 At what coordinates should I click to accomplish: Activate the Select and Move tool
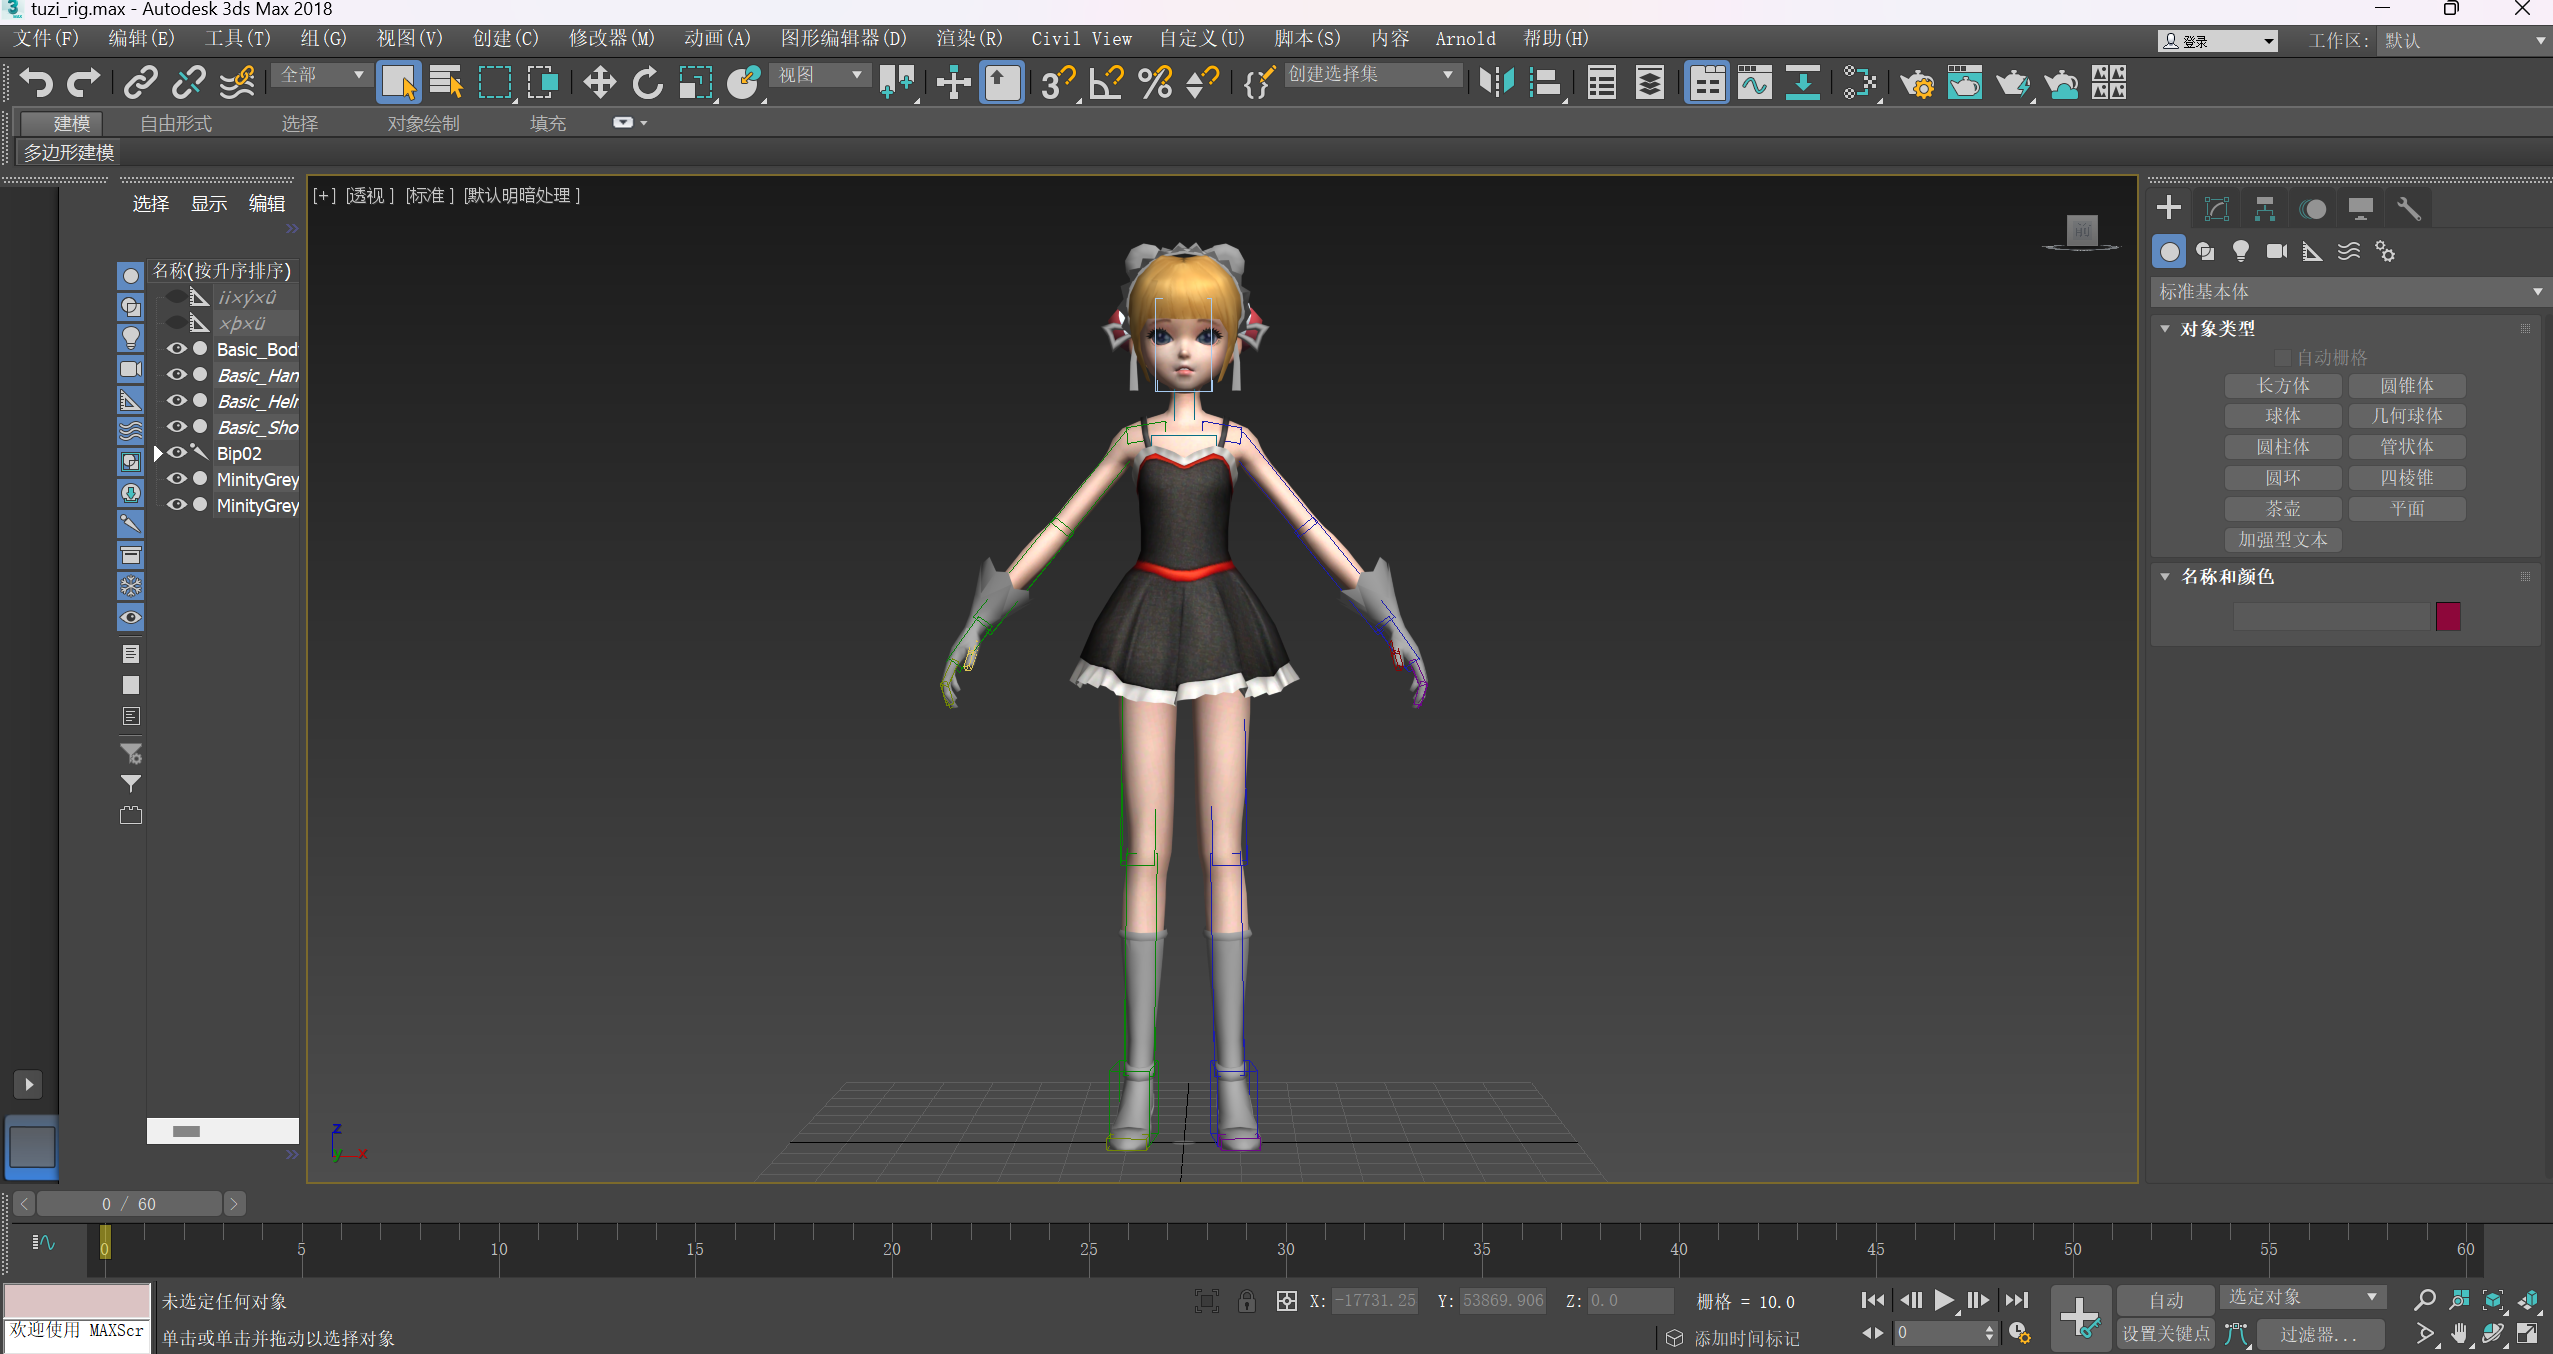tap(599, 83)
